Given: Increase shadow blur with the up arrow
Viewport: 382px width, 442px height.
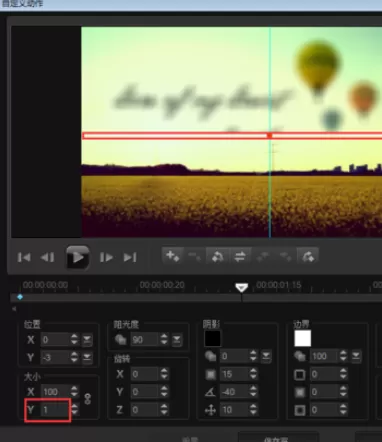Looking at the screenshot, I should click(253, 371).
